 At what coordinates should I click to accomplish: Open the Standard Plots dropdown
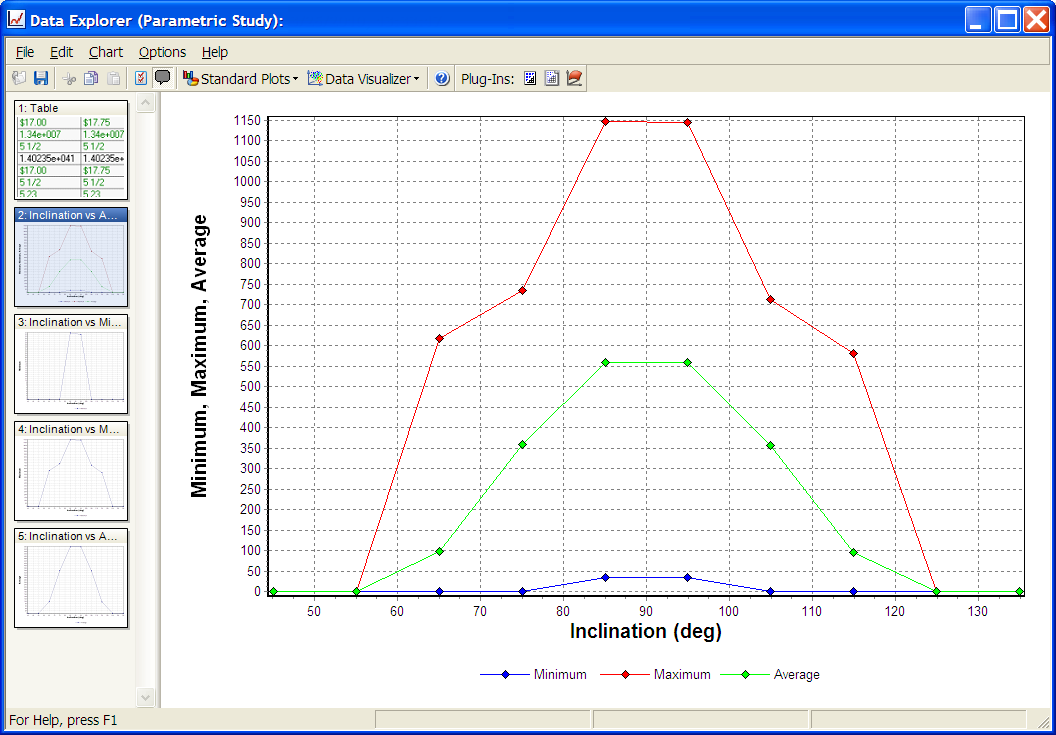241,79
